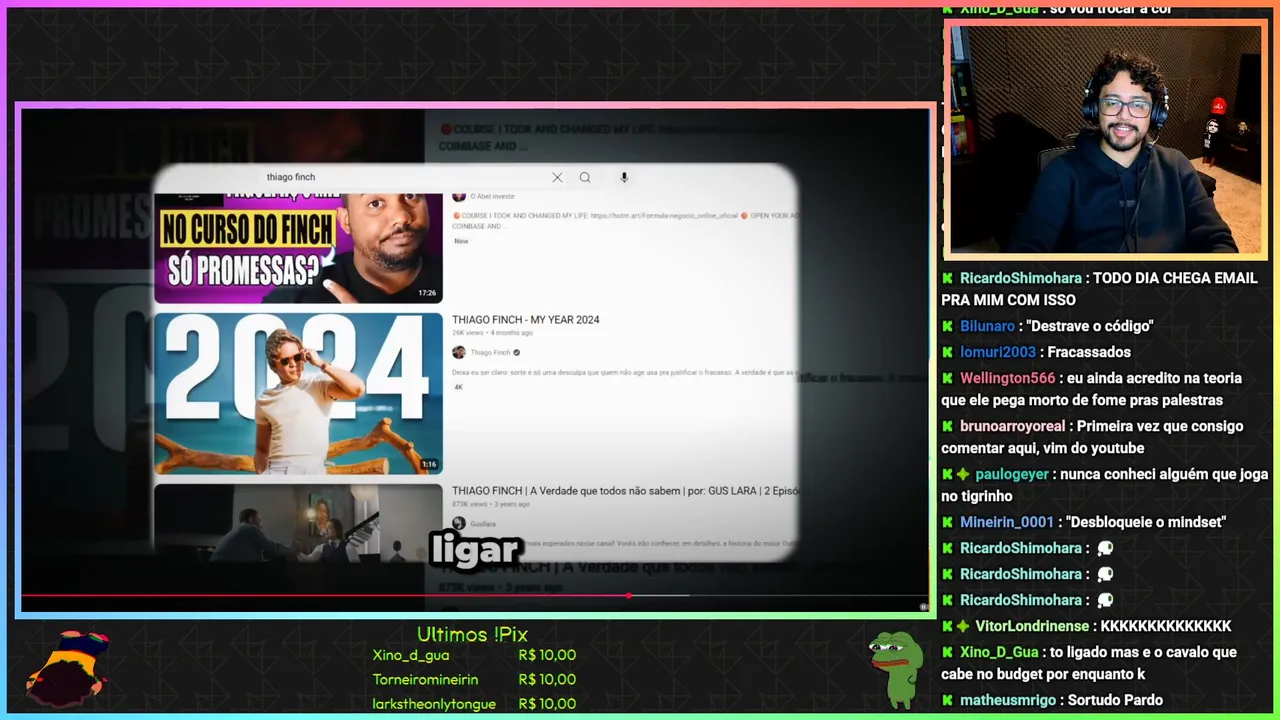
Task: Click the Thiago Finch channel avatar
Action: click(x=459, y=352)
